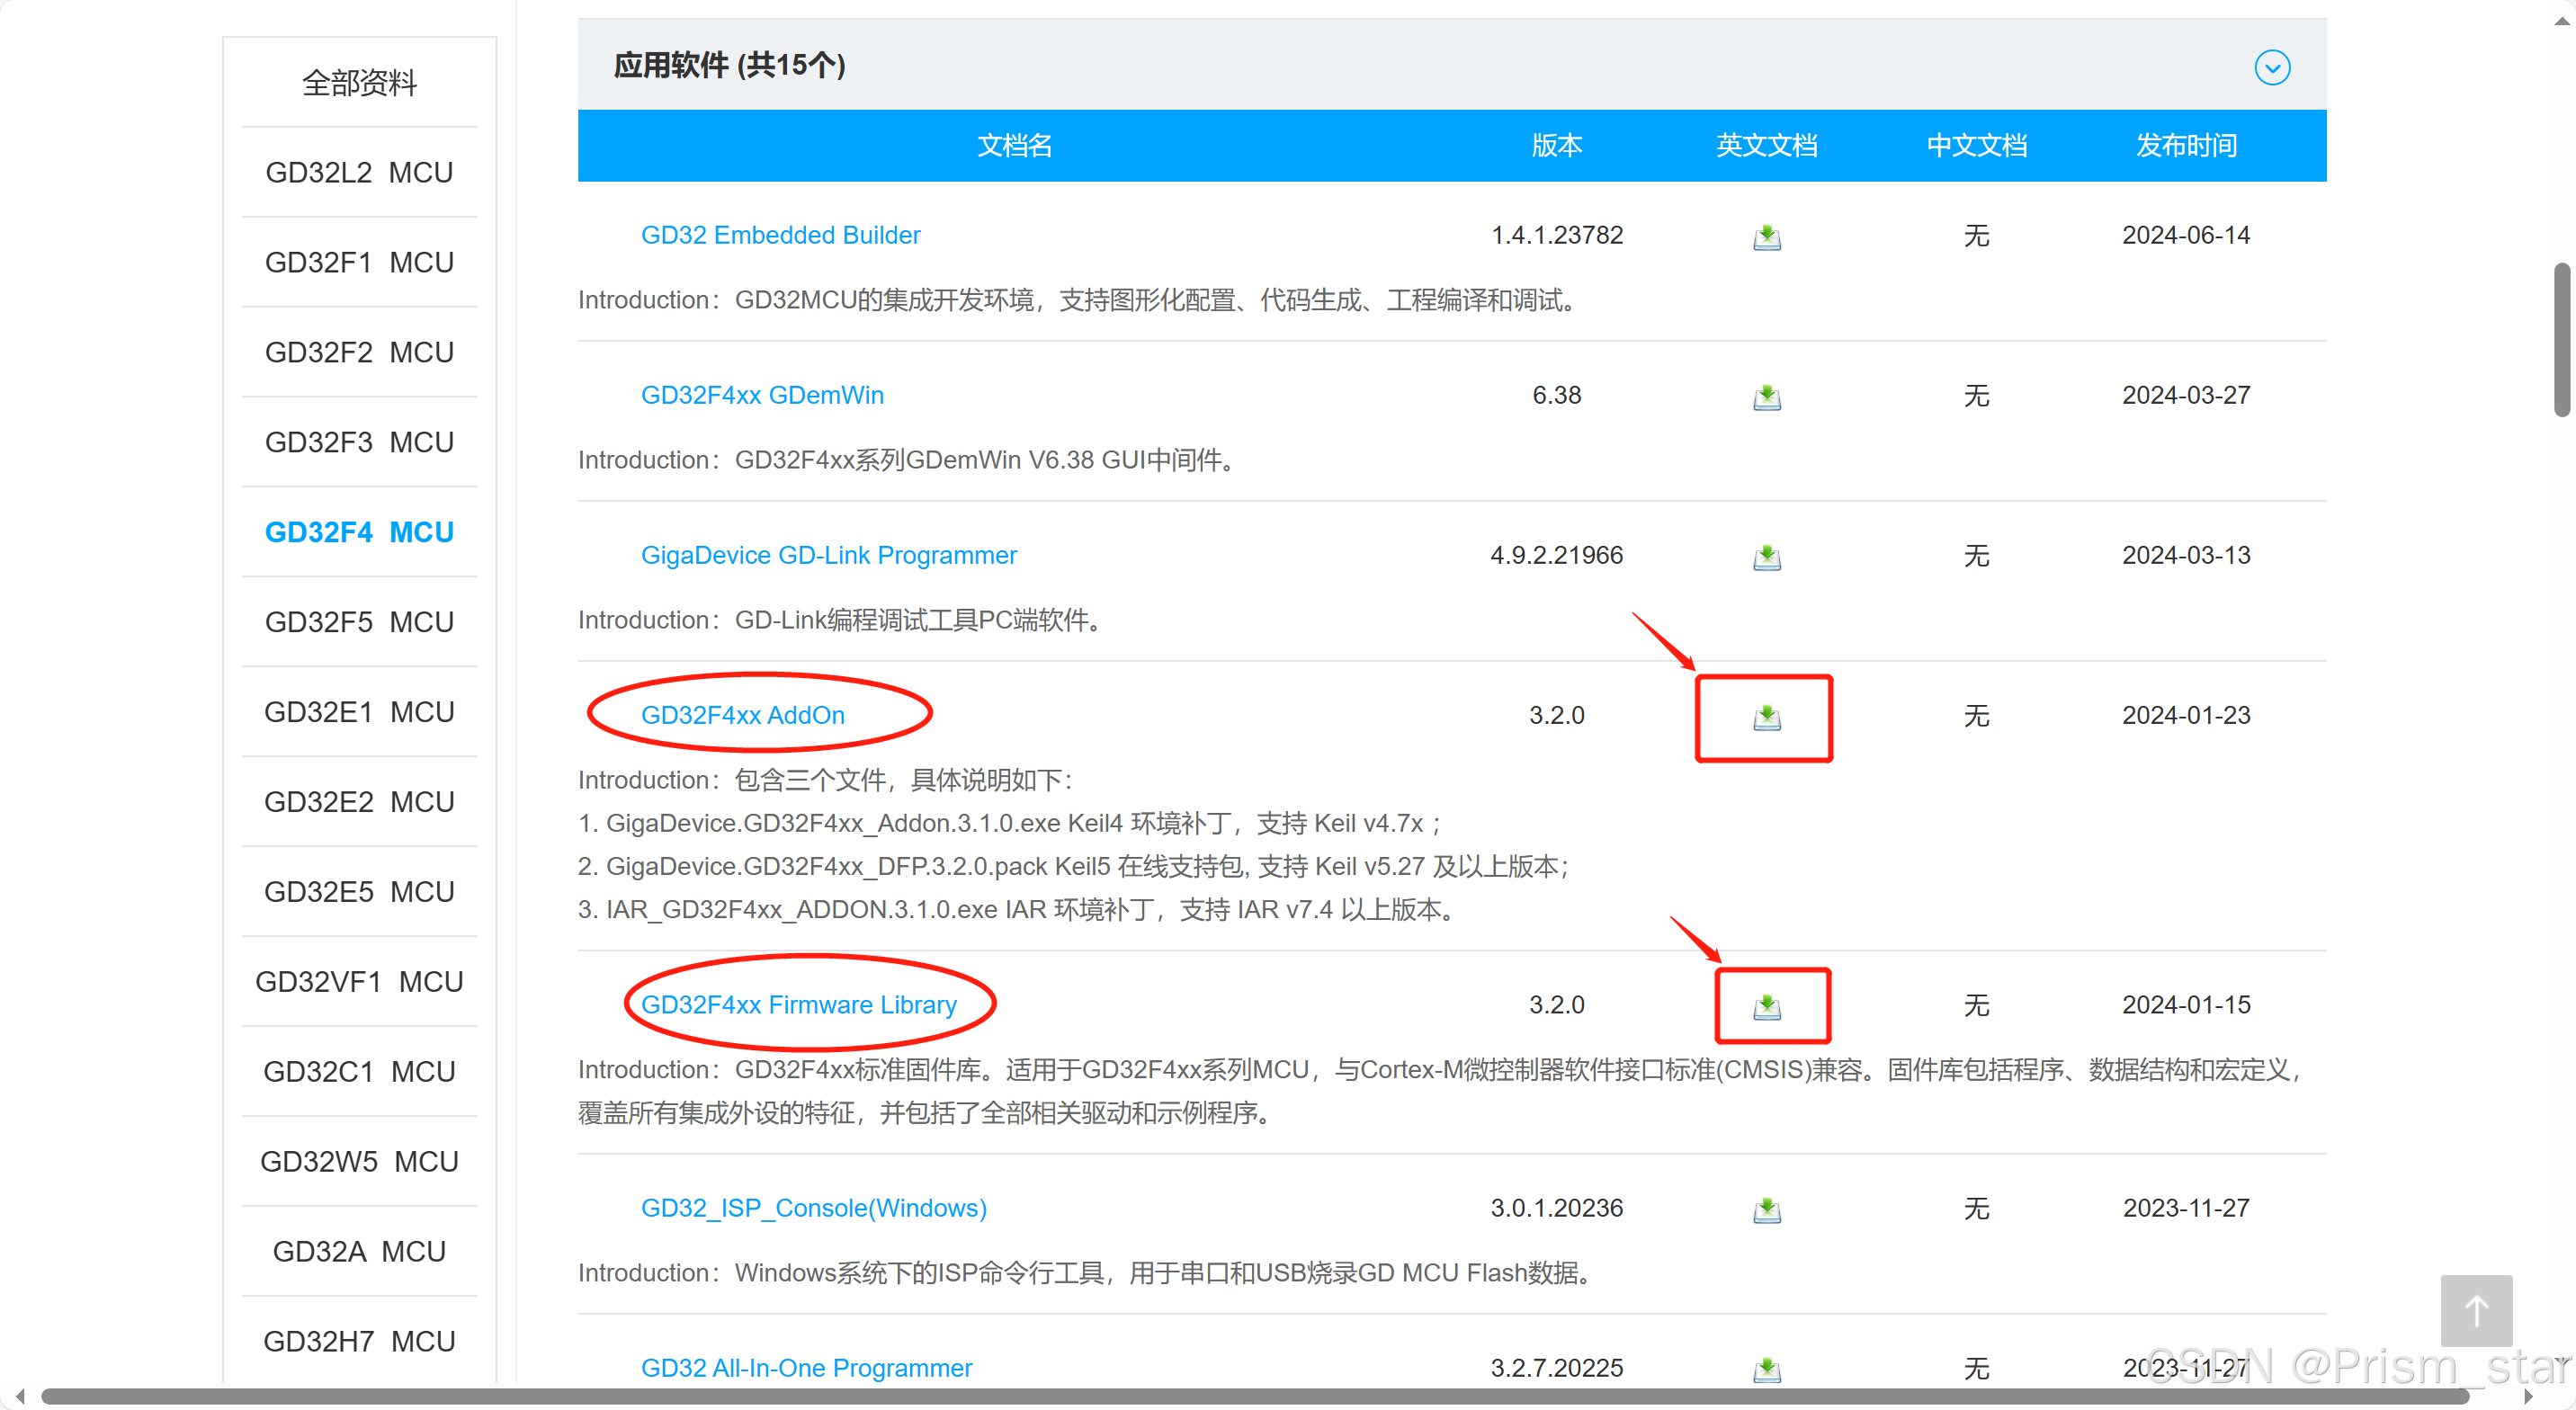Open GD32_ISP_Console(Windows) link

[813, 1208]
